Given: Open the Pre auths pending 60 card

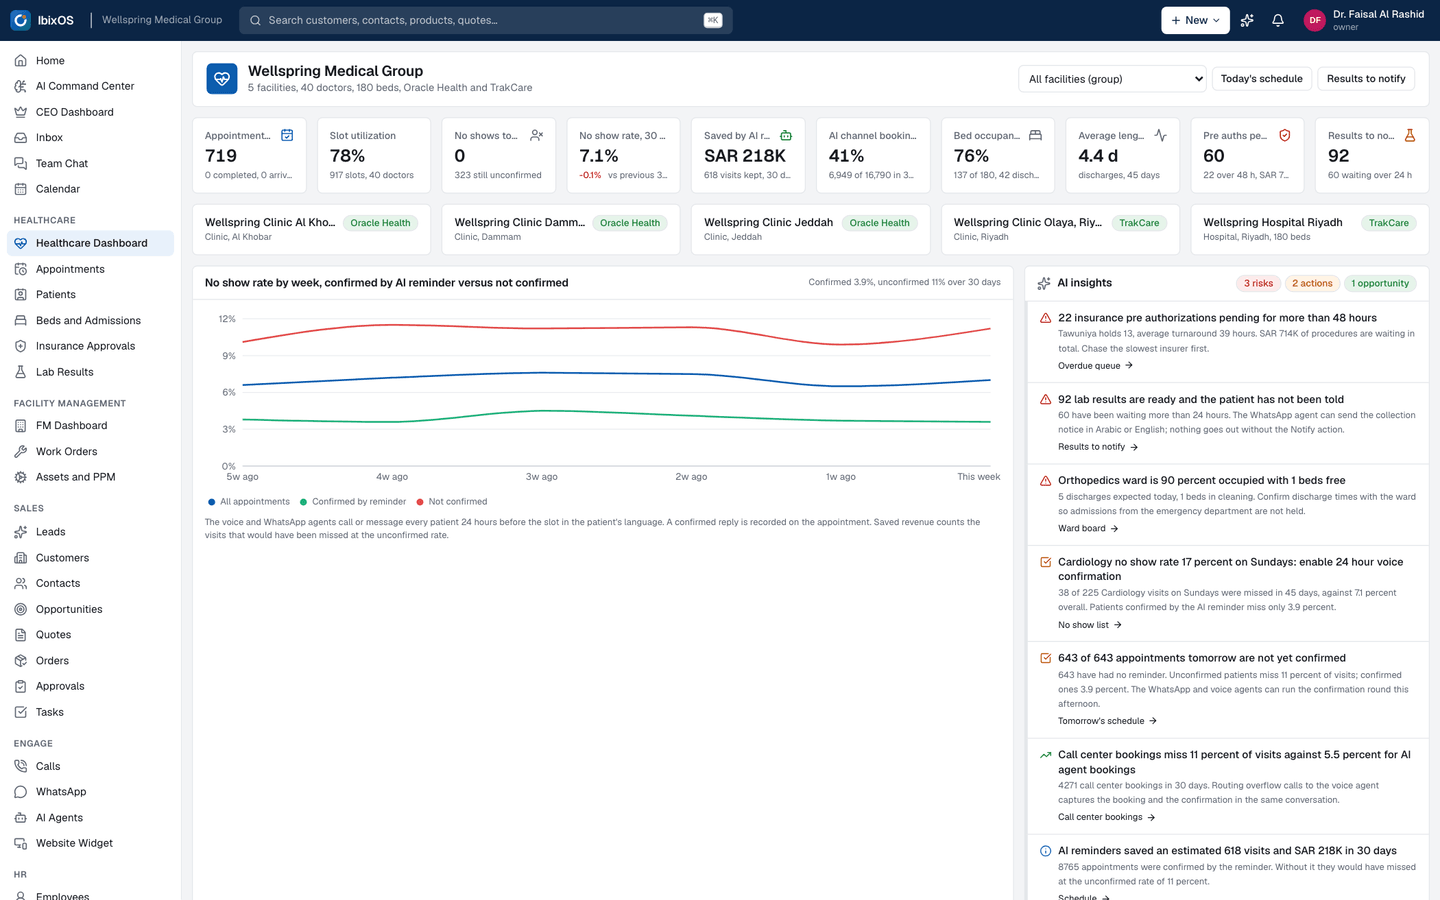Looking at the screenshot, I should 1247,155.
